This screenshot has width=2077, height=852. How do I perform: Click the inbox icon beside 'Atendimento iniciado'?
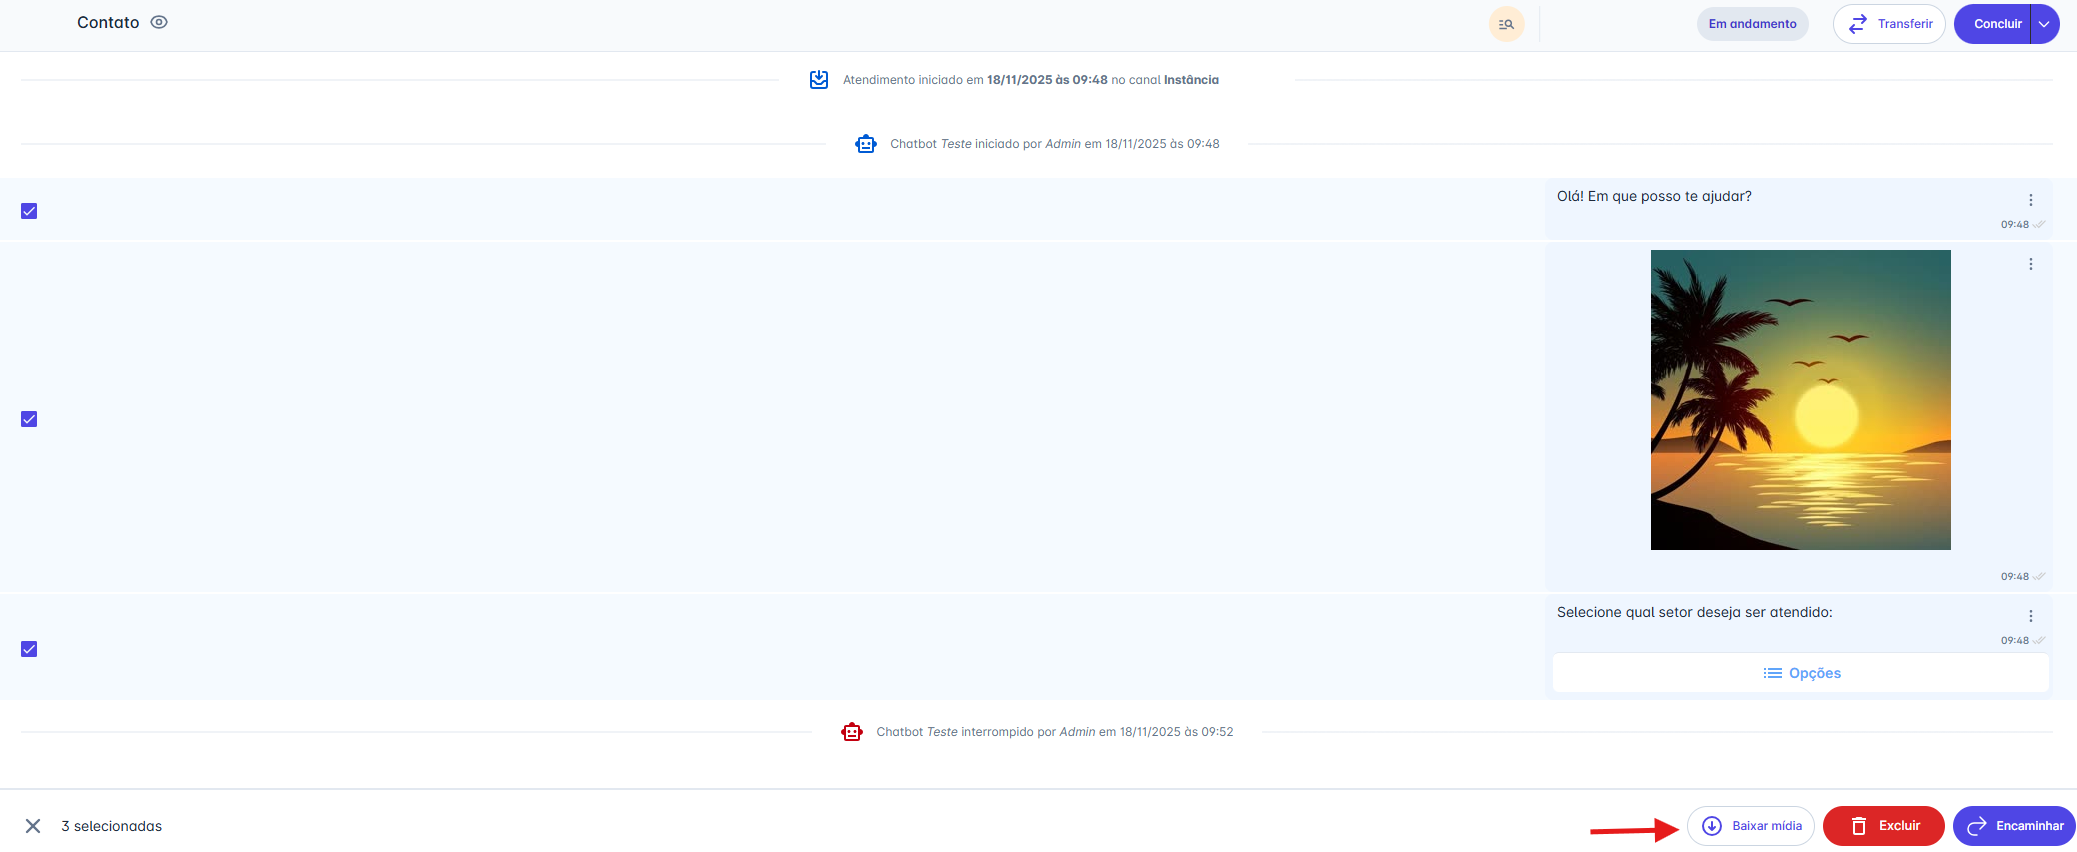[818, 80]
